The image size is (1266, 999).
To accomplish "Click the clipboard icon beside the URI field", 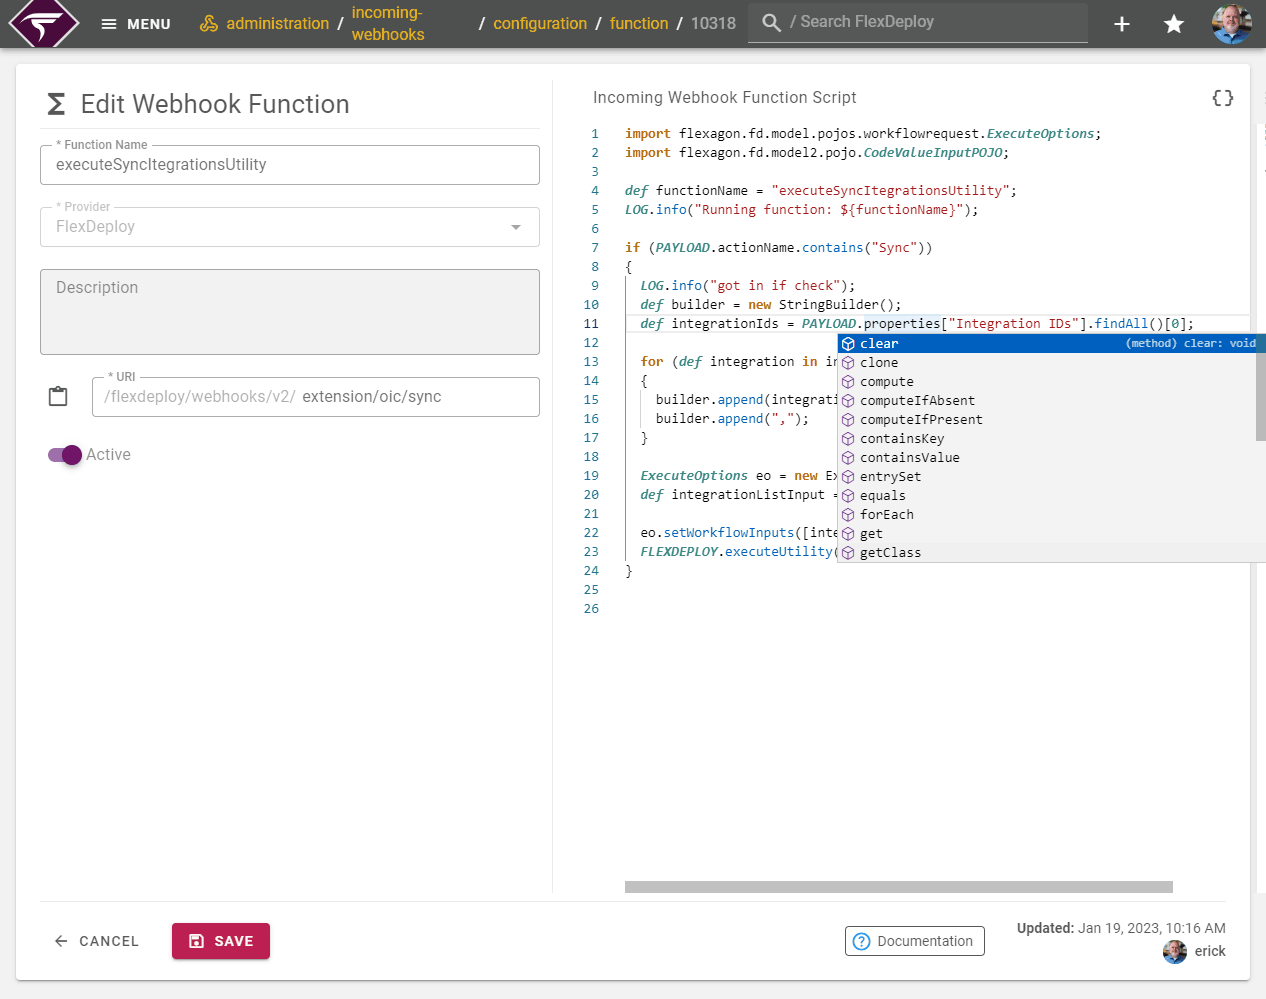I will pyautogui.click(x=57, y=396).
